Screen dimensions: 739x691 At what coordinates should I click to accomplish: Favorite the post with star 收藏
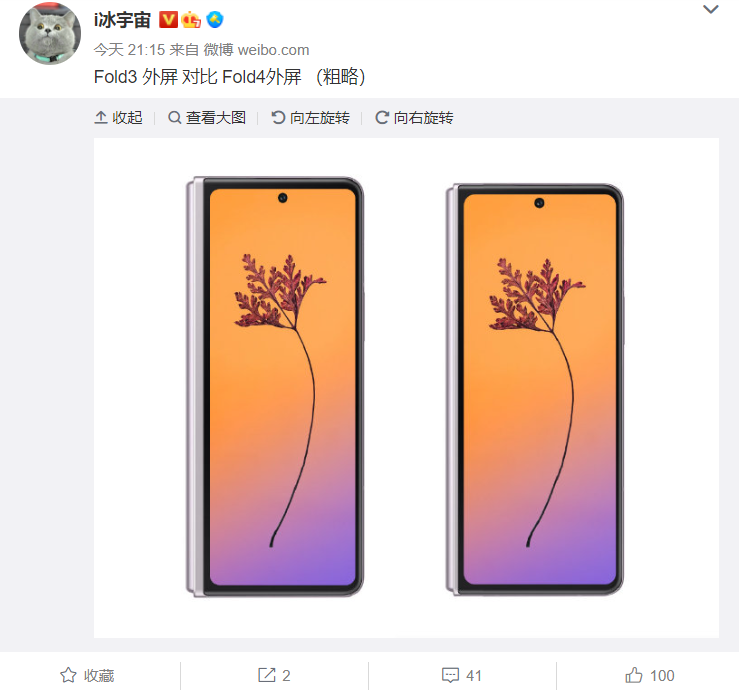pyautogui.click(x=87, y=675)
